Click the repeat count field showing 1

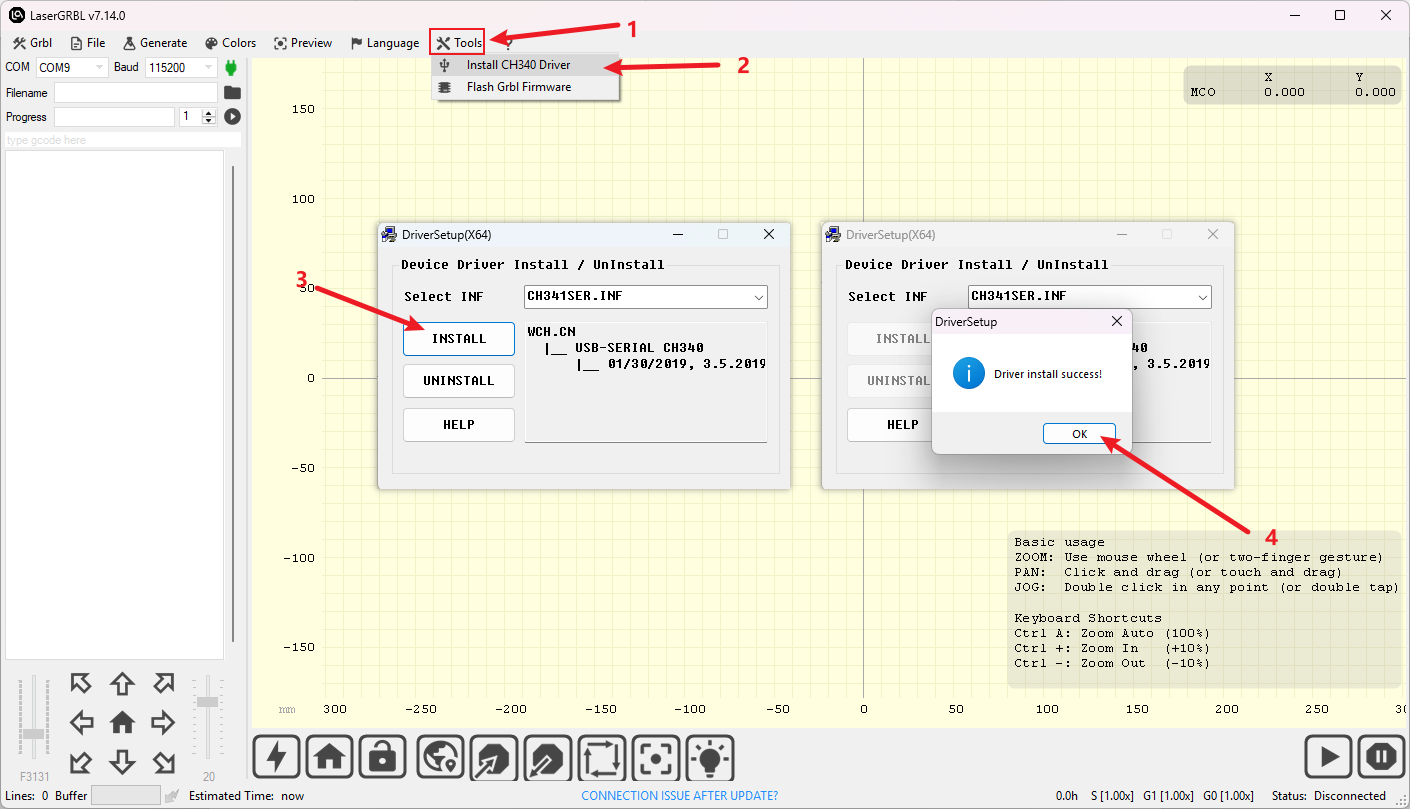(190, 117)
